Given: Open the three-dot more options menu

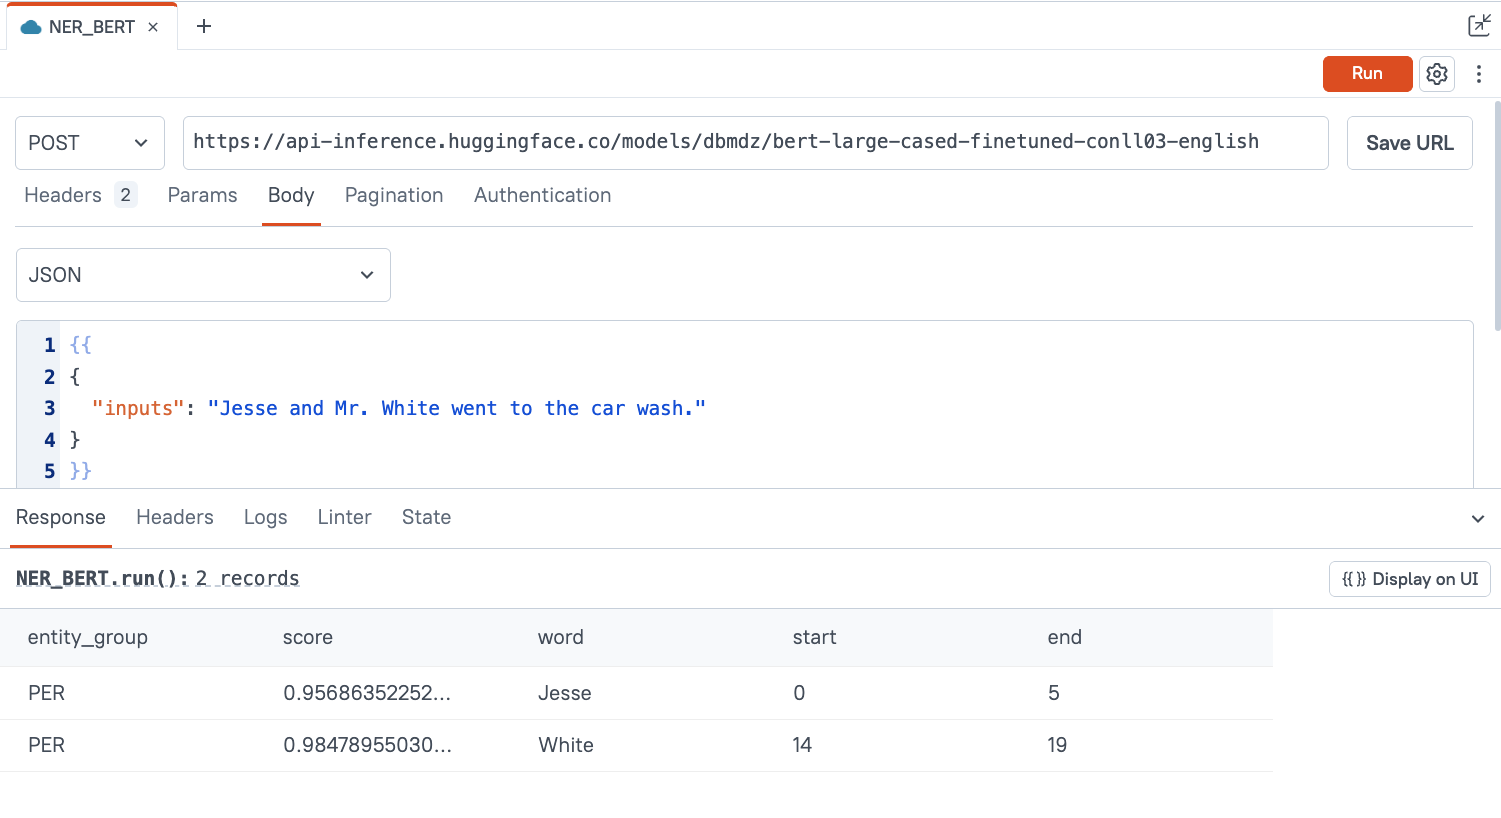Looking at the screenshot, I should pyautogui.click(x=1479, y=74).
